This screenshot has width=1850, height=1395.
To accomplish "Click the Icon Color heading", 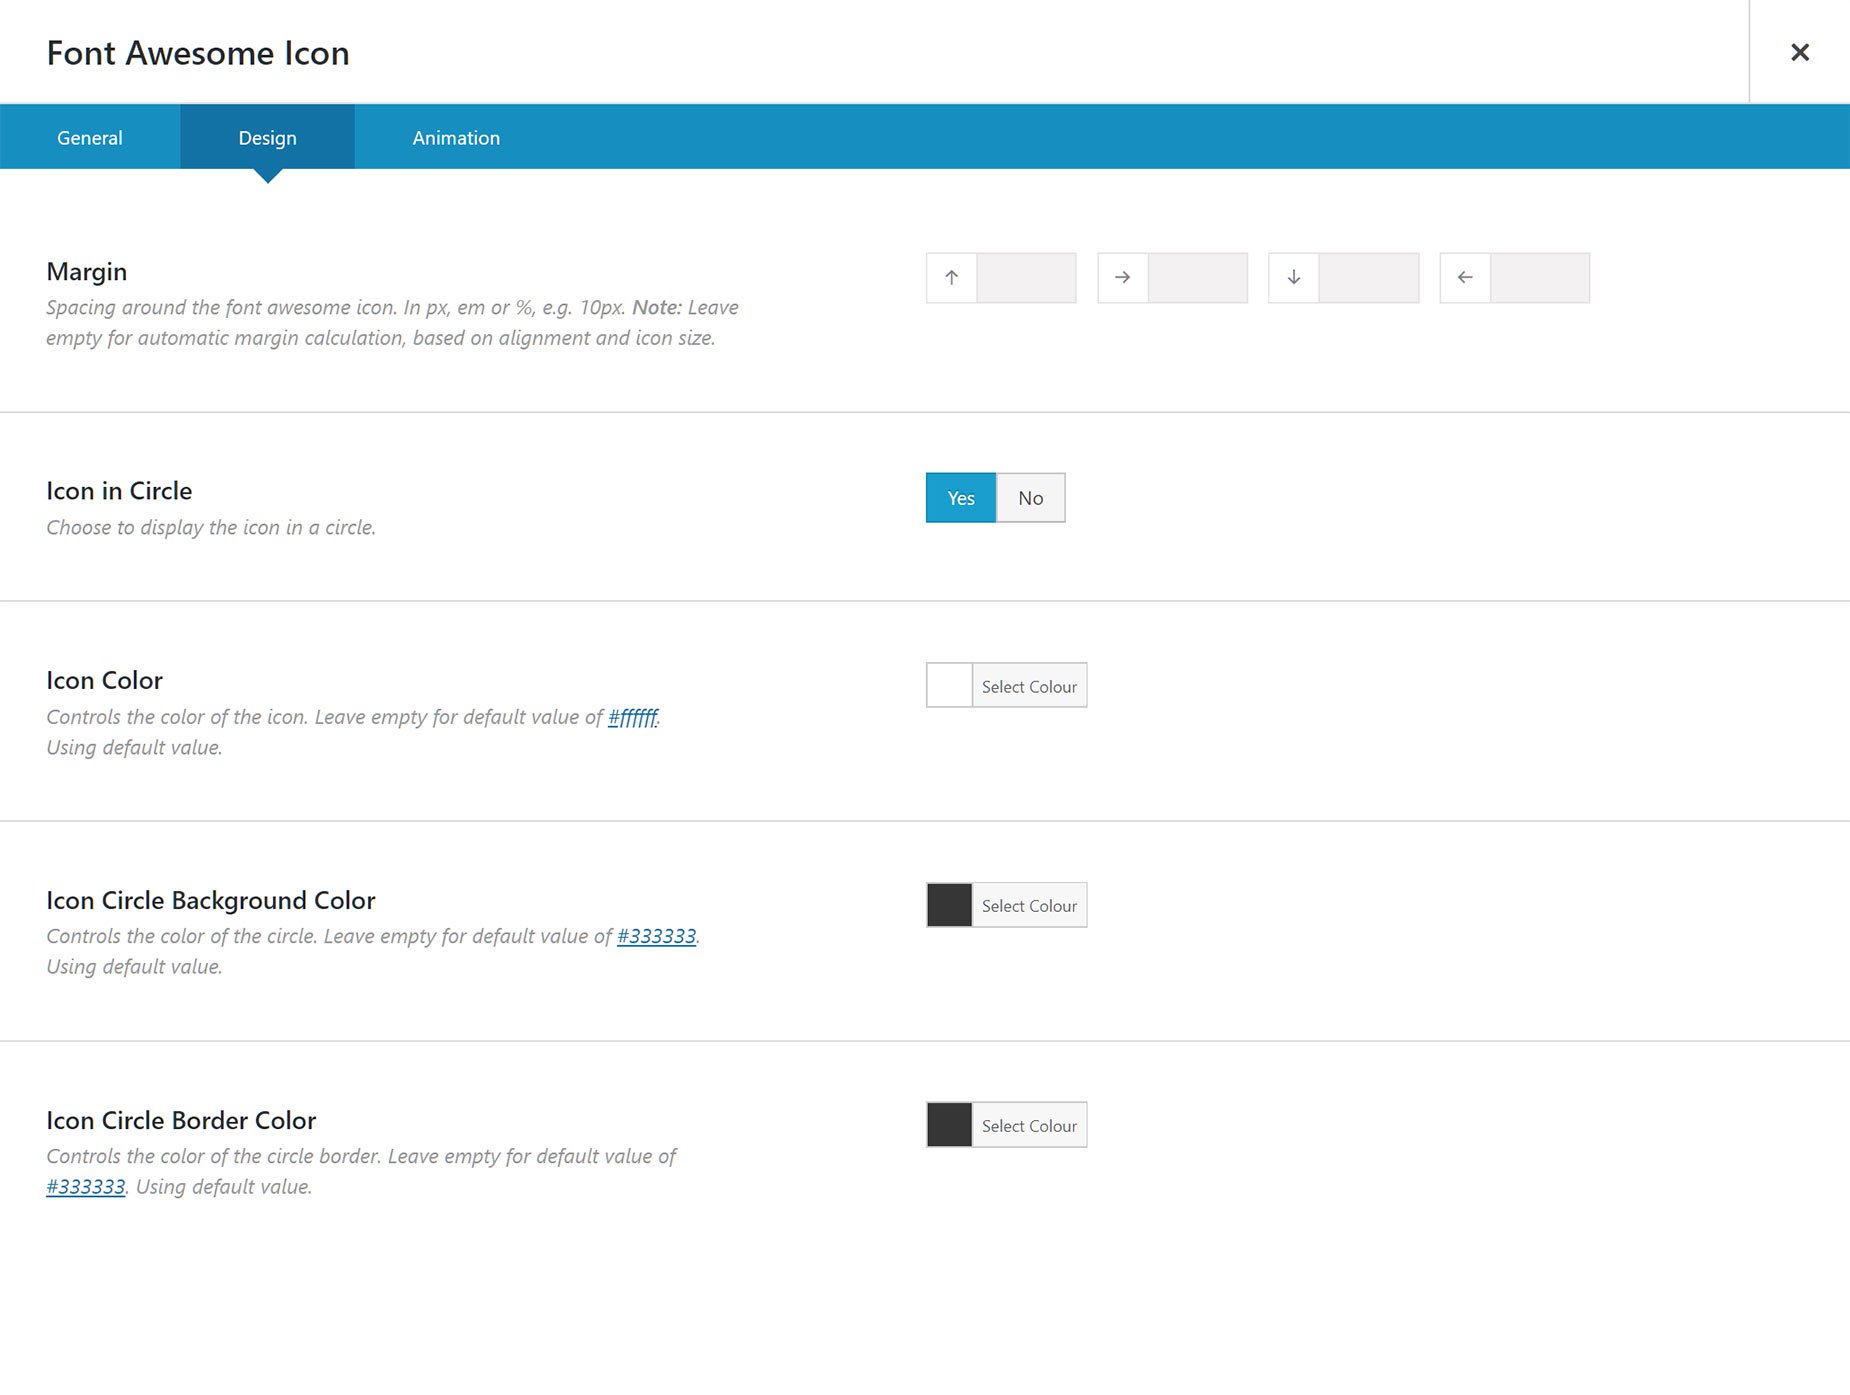I will [104, 680].
